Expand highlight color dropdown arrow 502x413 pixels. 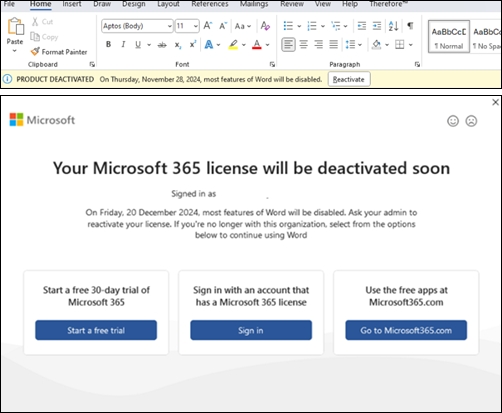click(244, 45)
